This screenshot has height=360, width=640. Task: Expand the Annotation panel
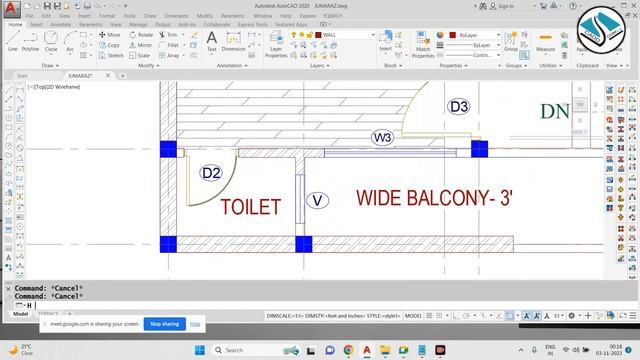click(232, 65)
